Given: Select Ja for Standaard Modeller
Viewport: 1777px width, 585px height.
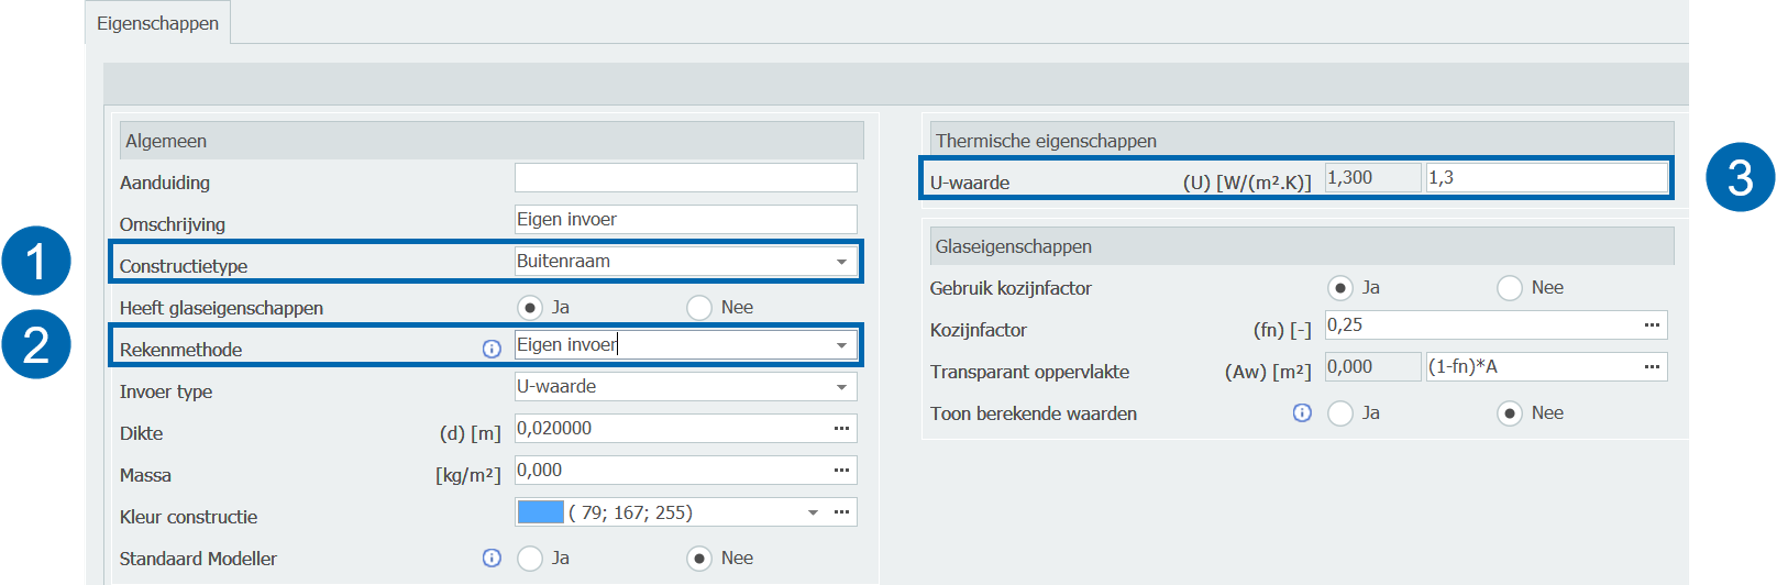Looking at the screenshot, I should (x=530, y=558).
